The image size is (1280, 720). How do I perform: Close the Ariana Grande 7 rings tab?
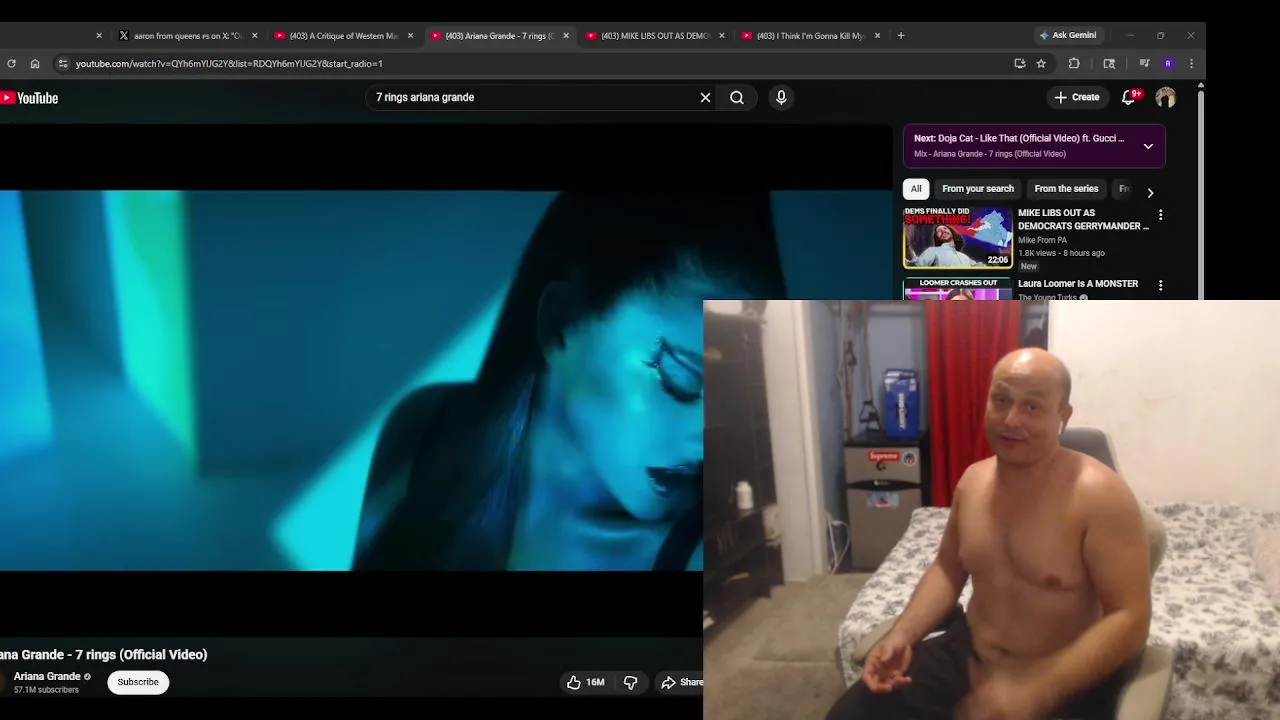[566, 35]
